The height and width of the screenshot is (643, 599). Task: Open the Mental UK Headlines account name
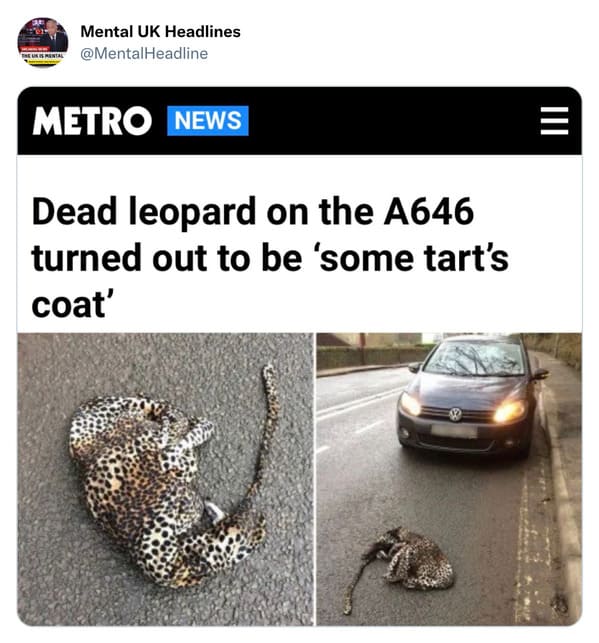(160, 32)
